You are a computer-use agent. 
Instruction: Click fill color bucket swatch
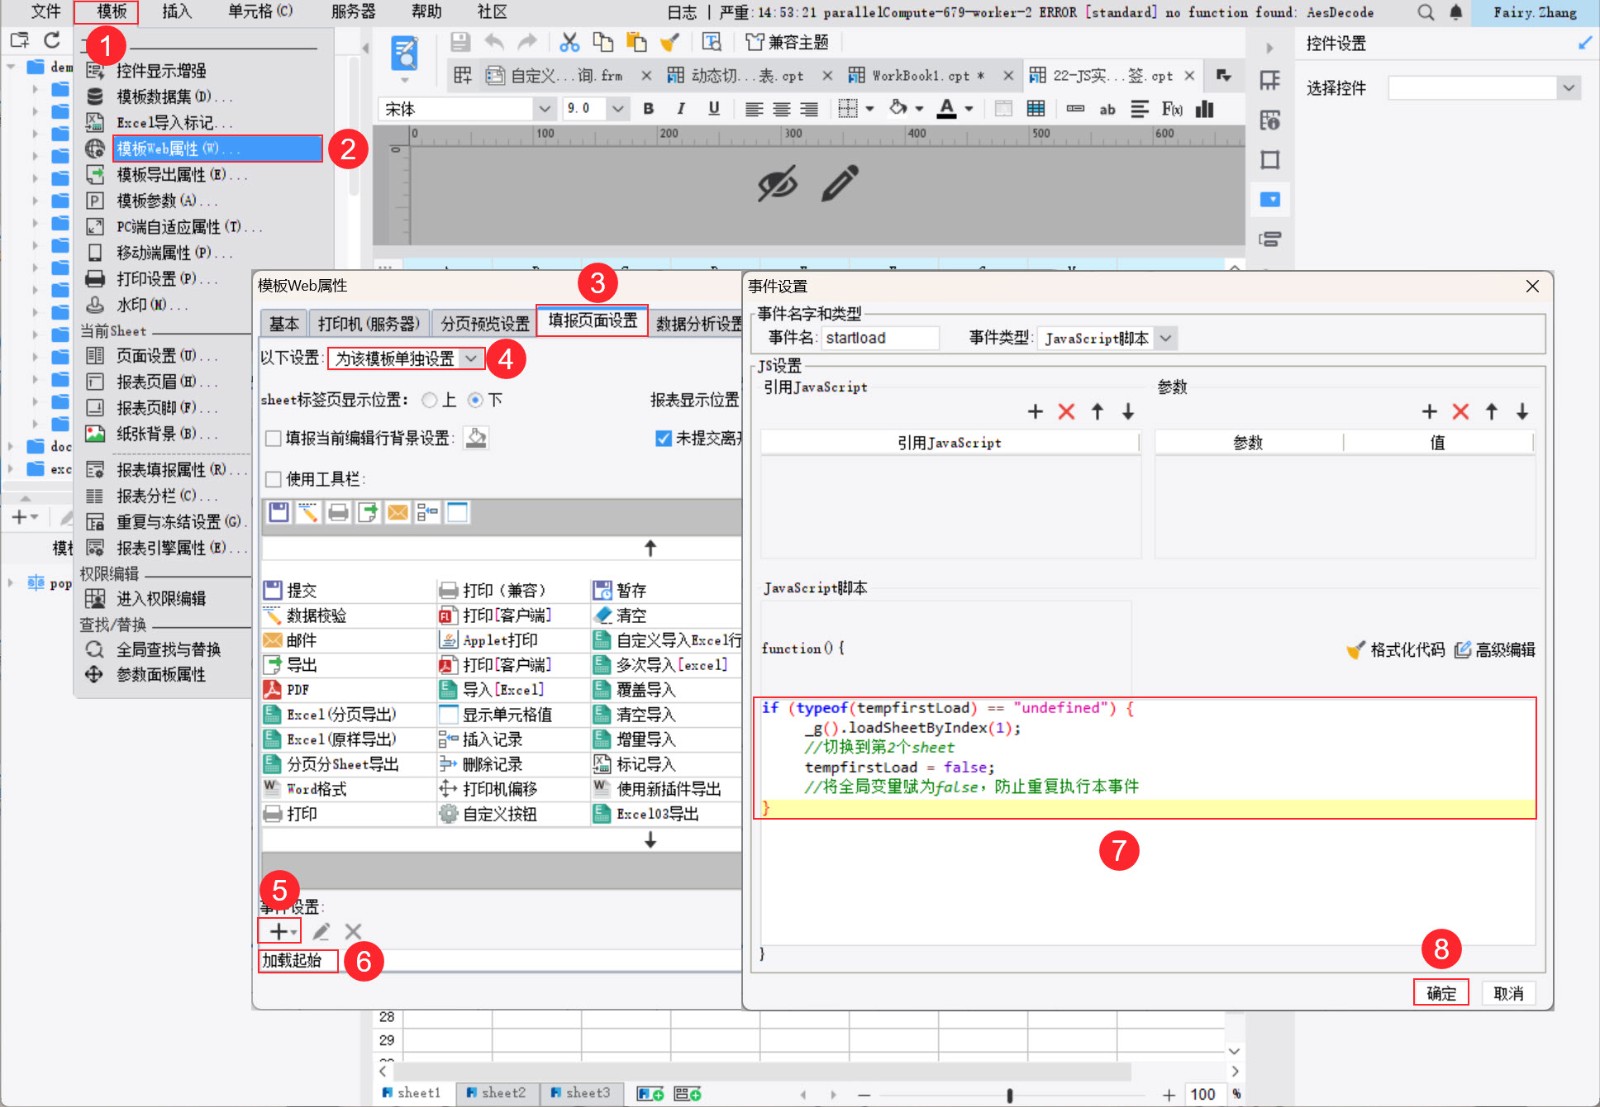pyautogui.click(x=898, y=109)
